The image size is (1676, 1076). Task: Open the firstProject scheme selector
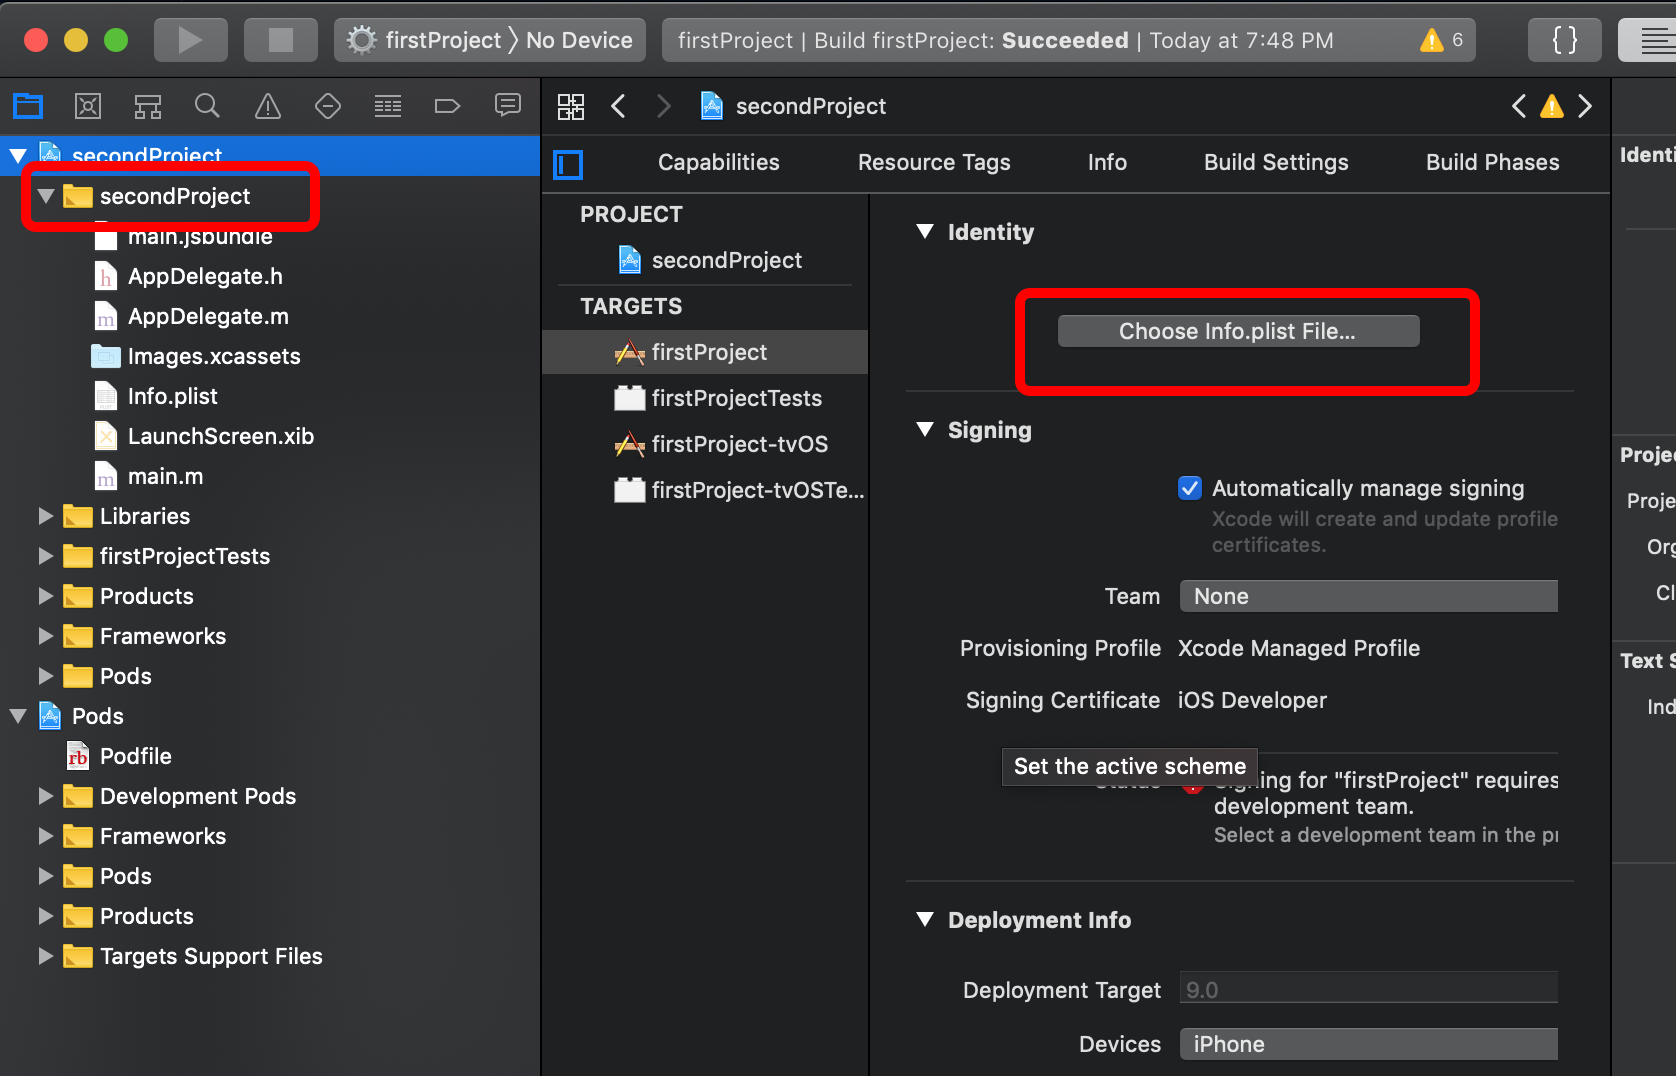coord(424,40)
